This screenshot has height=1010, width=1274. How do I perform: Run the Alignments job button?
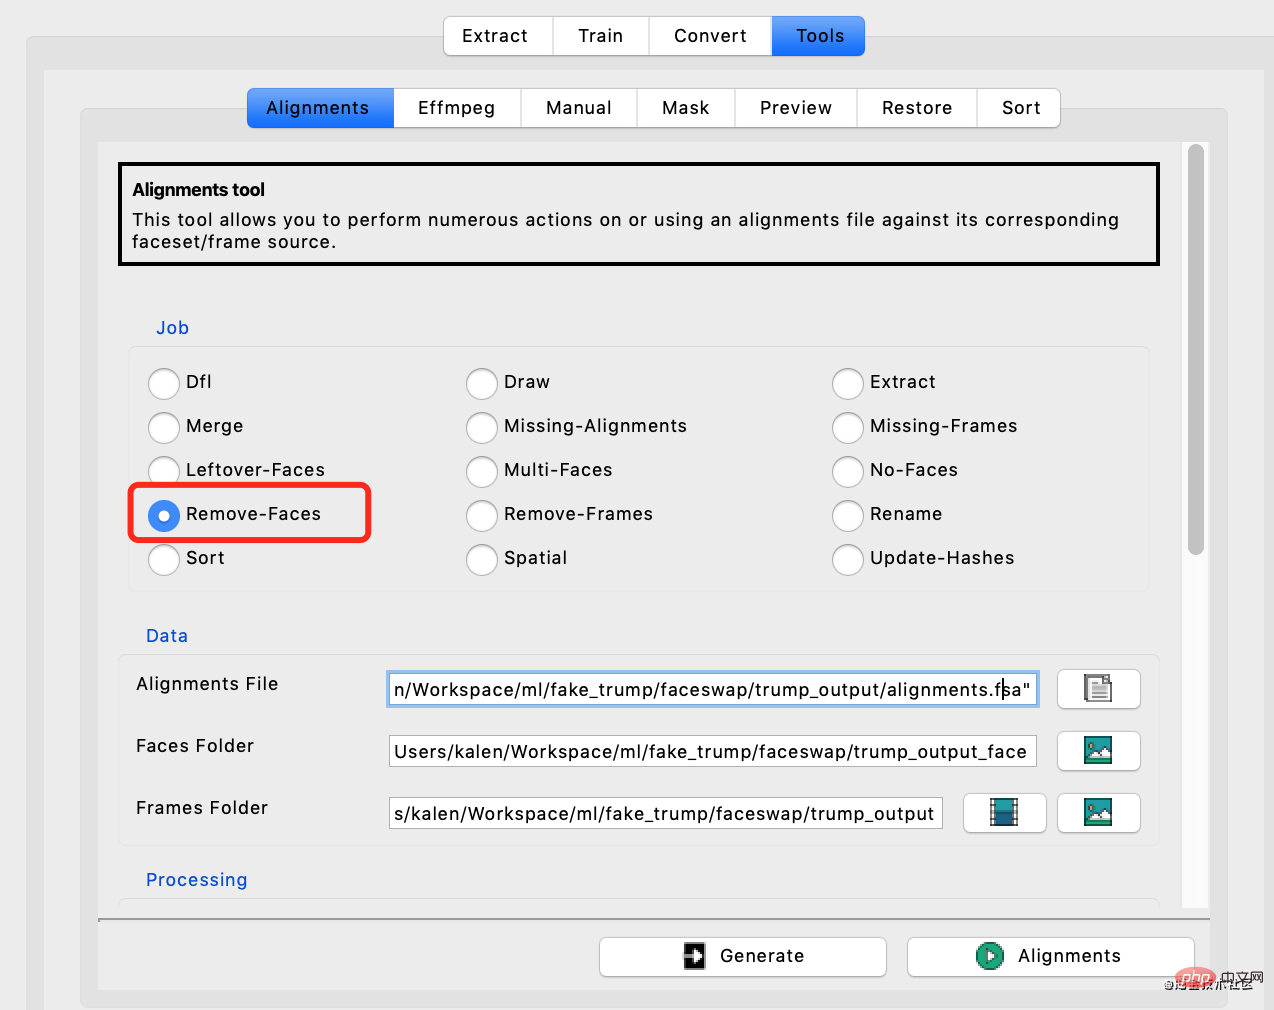[x=1050, y=956]
